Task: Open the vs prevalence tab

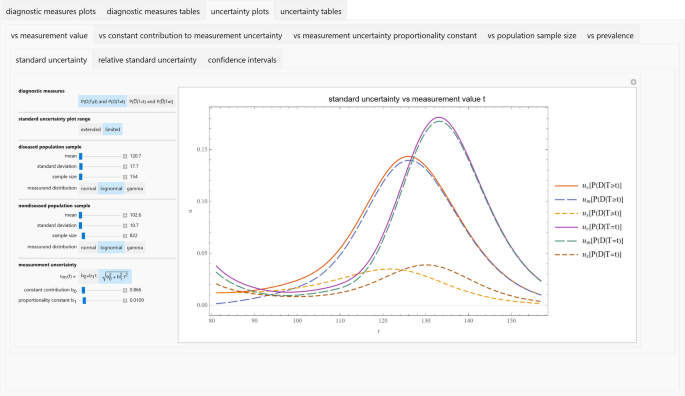Action: (x=610, y=36)
